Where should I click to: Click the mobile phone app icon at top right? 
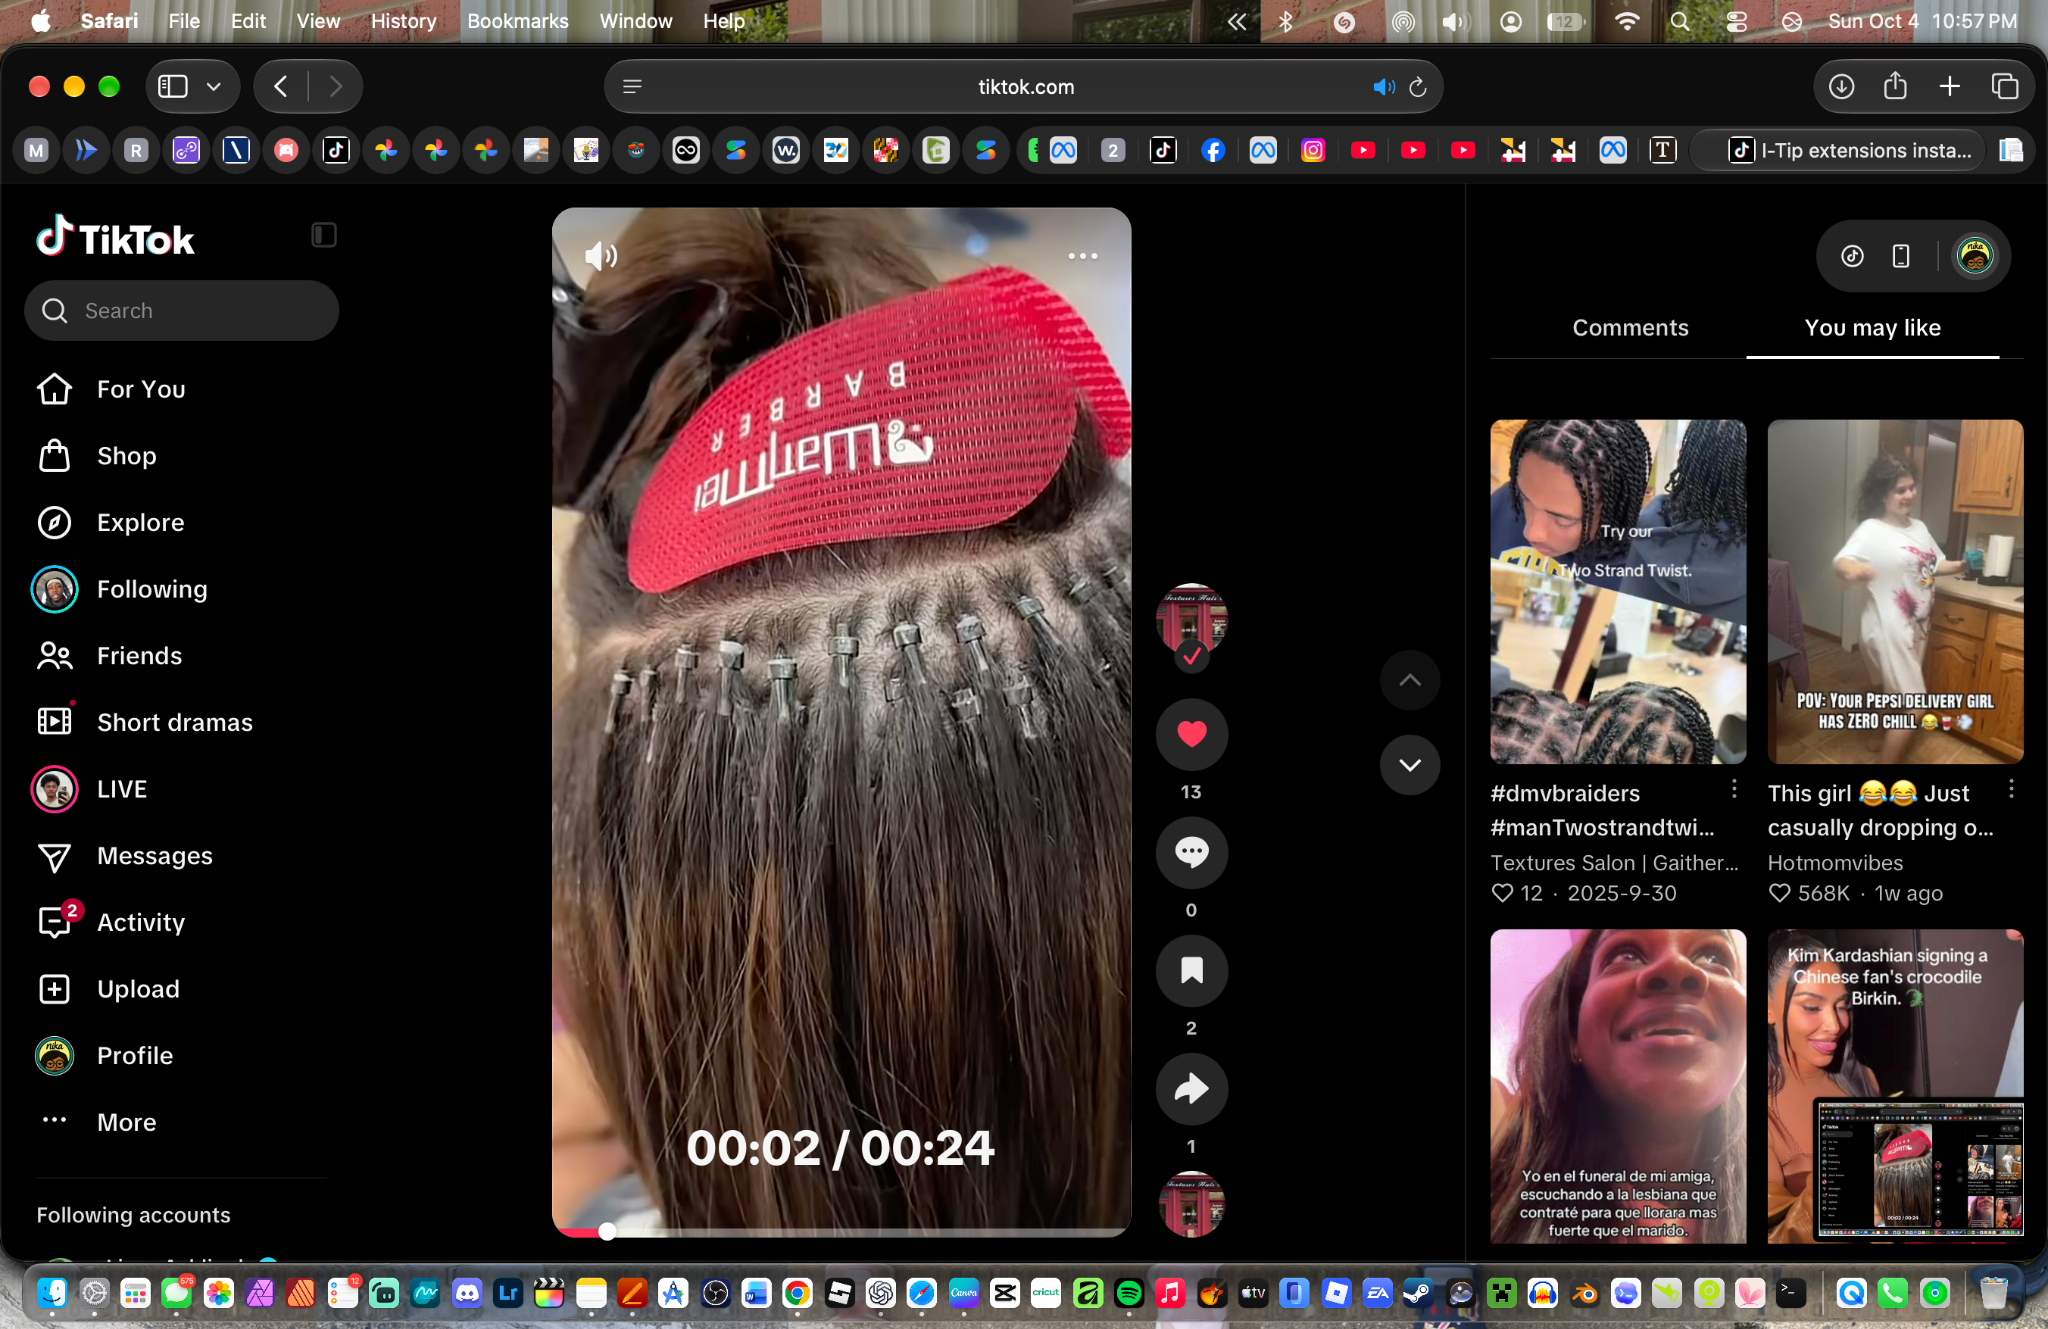[1901, 256]
